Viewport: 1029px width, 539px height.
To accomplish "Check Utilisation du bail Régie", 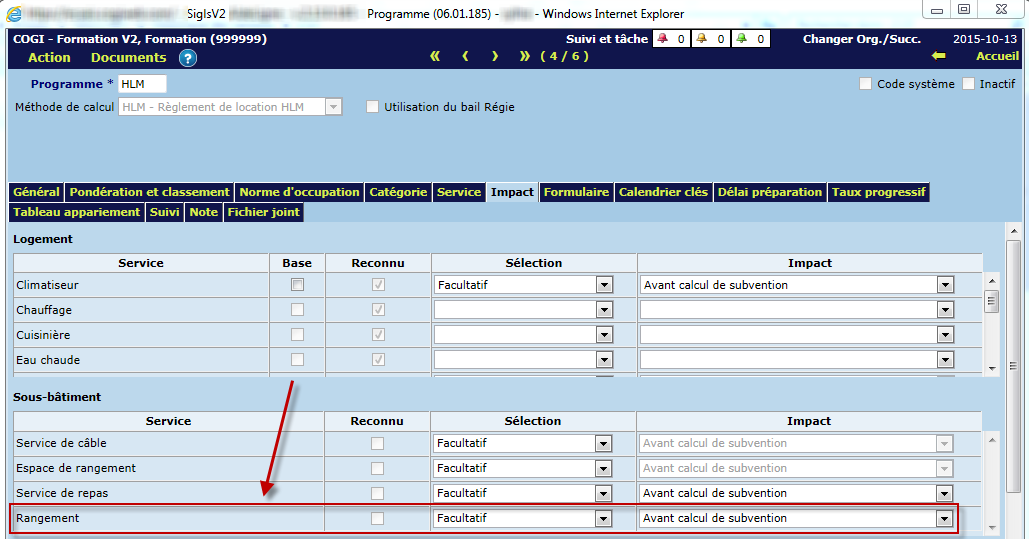I will coord(373,106).
